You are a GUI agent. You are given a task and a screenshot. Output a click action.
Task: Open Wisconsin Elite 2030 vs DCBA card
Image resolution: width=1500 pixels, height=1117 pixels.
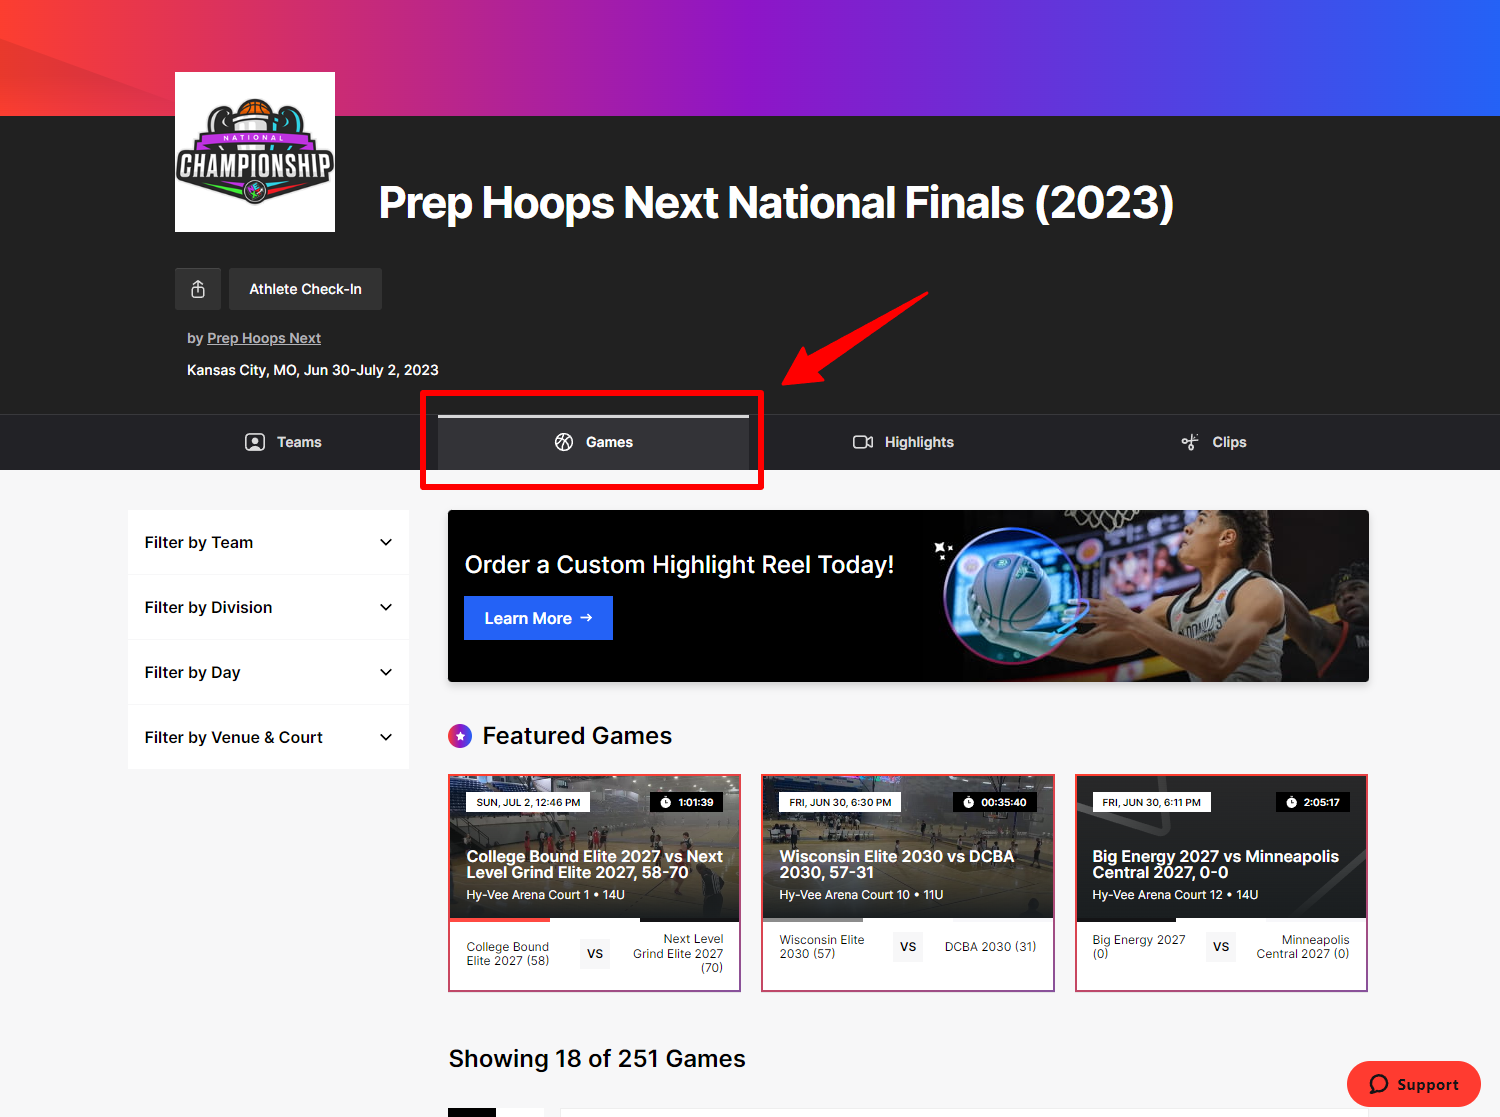pos(908,883)
